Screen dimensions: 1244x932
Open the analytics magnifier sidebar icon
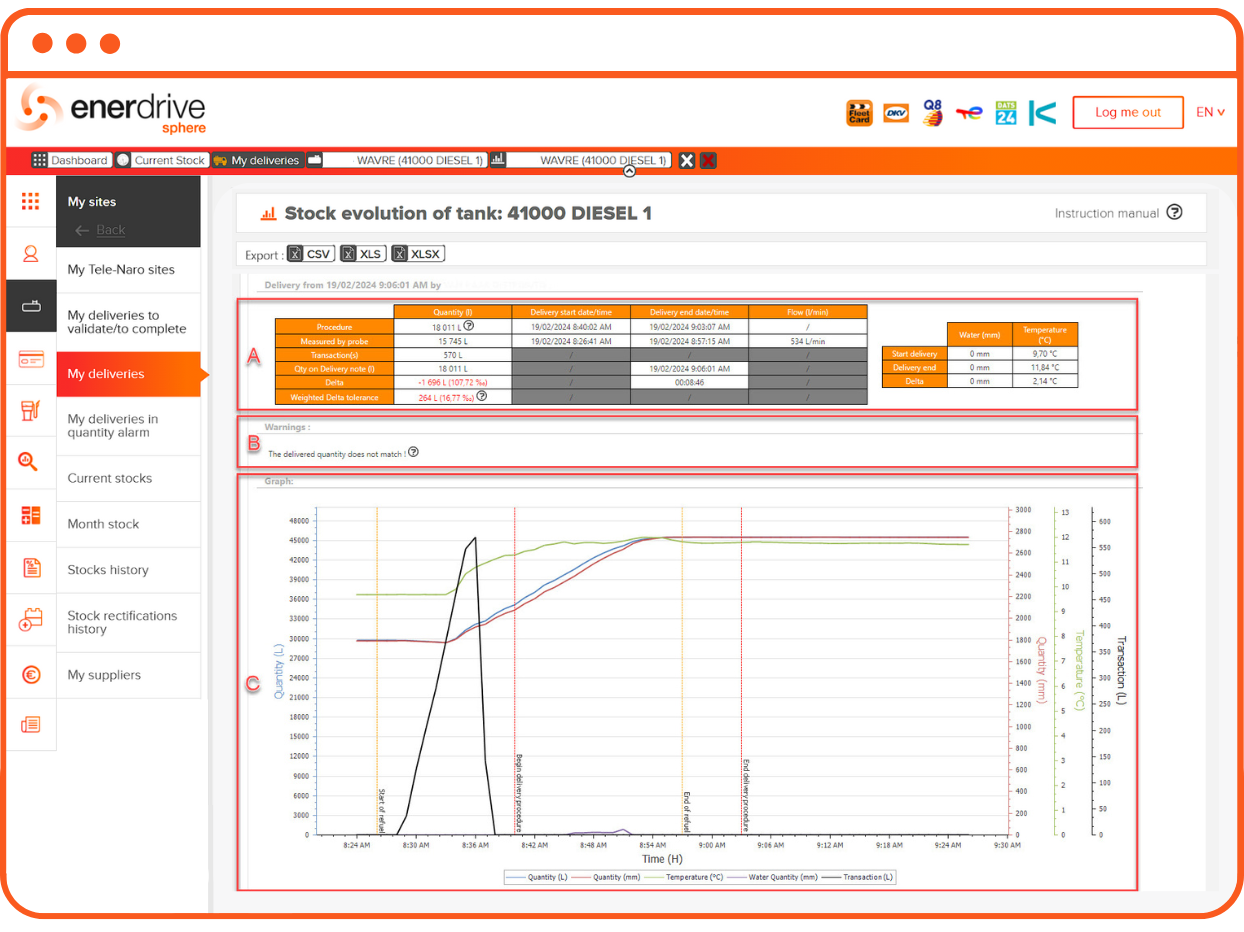pyautogui.click(x=29, y=462)
